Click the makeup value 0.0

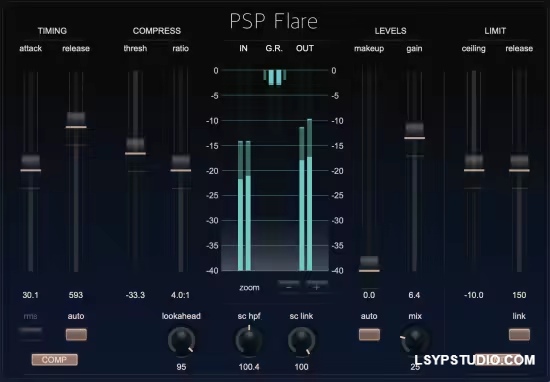click(369, 295)
